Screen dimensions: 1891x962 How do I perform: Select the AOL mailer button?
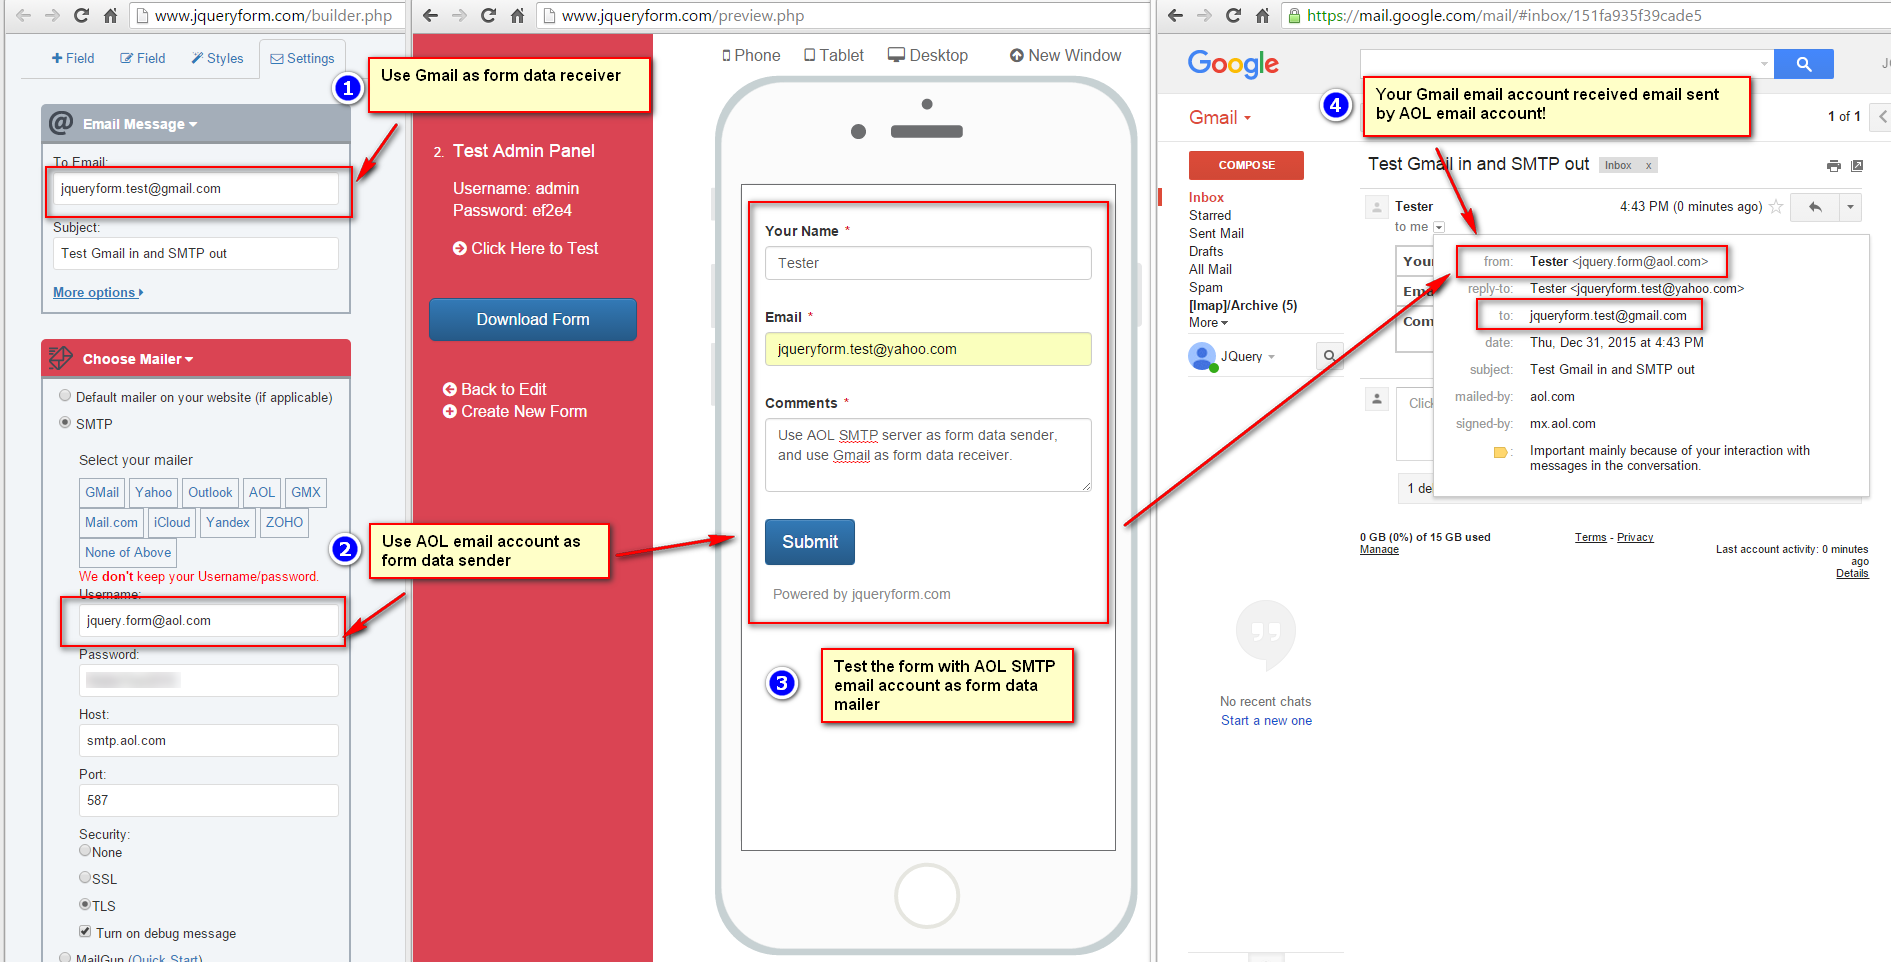tap(262, 492)
